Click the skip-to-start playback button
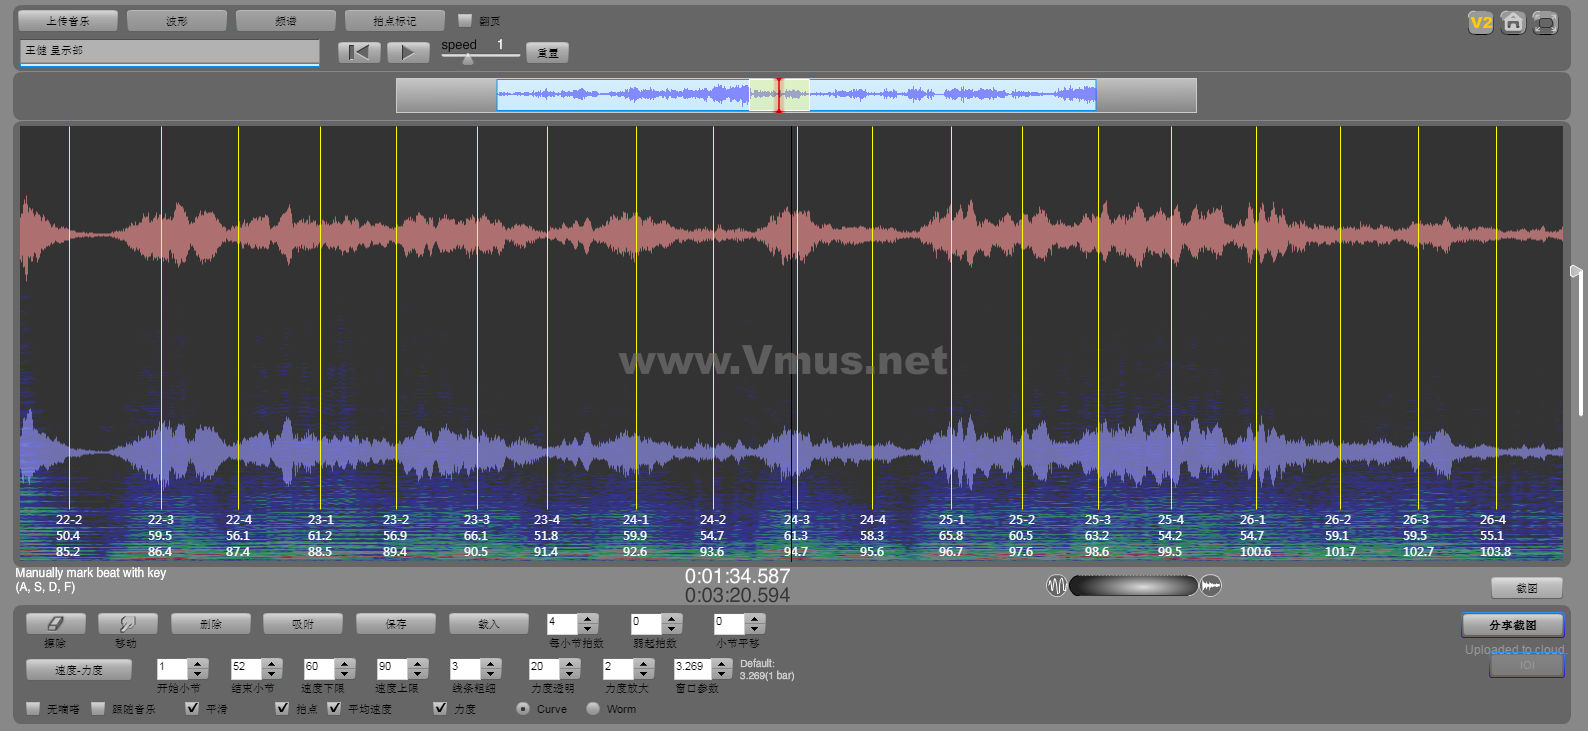This screenshot has width=1588, height=731. coord(359,52)
